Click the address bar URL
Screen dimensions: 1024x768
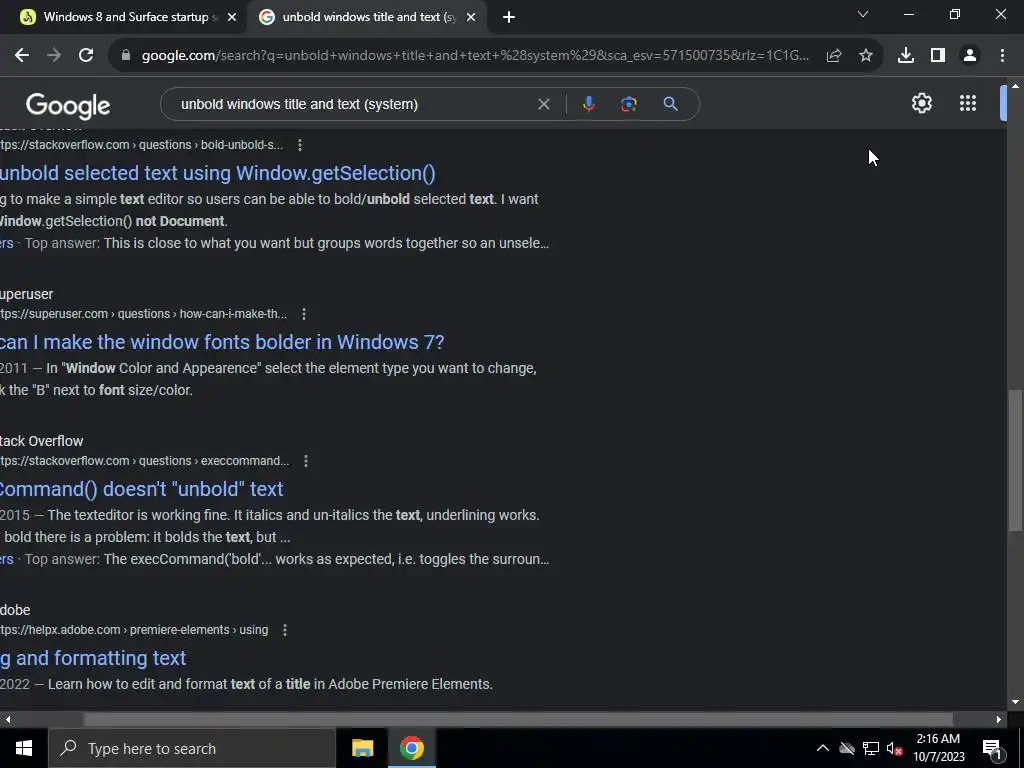pyautogui.click(x=475, y=56)
